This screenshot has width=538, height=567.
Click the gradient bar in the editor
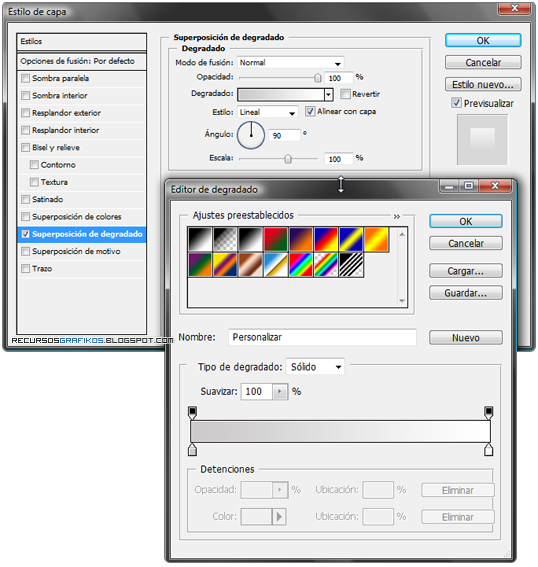(340, 431)
